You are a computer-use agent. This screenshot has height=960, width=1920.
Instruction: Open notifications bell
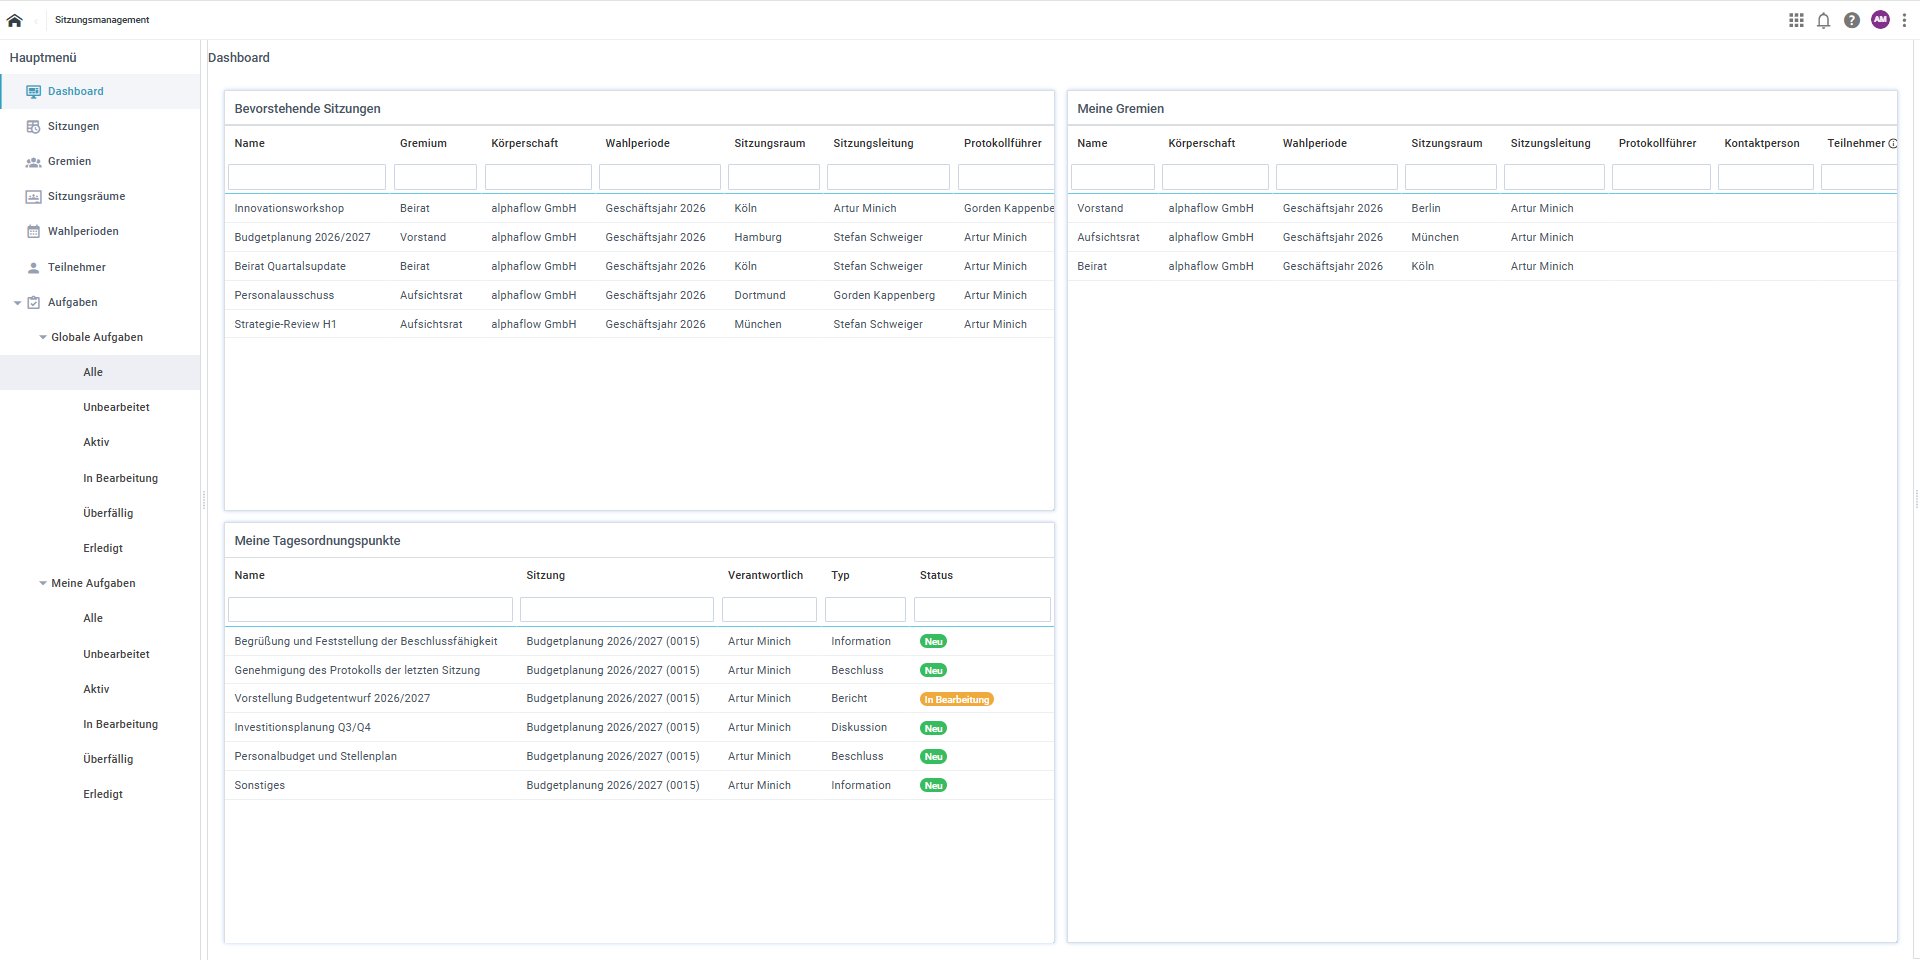1824,20
